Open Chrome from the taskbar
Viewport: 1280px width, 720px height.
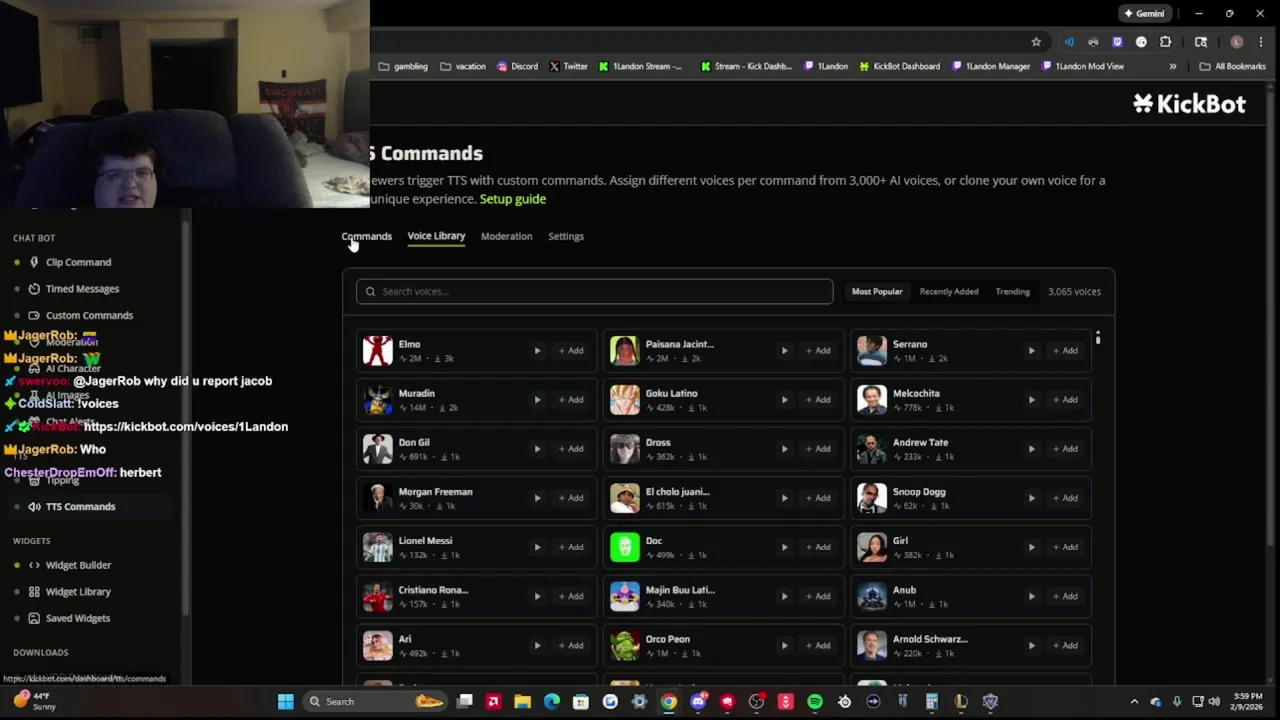(669, 702)
